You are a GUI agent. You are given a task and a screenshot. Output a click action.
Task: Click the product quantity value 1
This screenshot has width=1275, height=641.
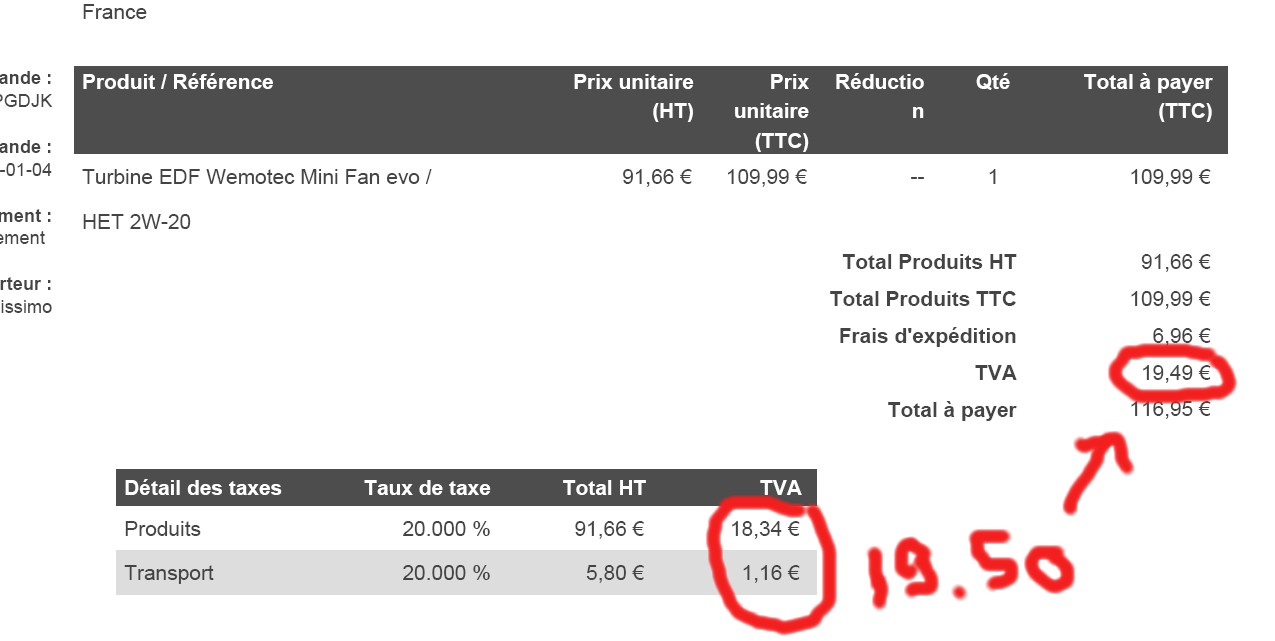(993, 178)
